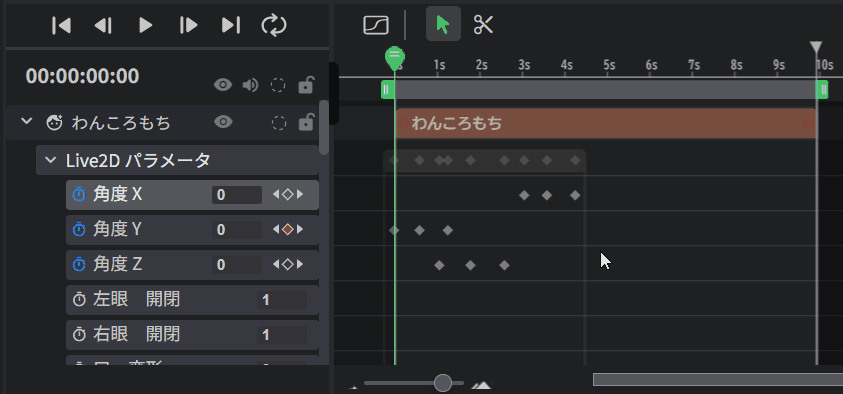Collapse the わんころもち track

click(26, 122)
